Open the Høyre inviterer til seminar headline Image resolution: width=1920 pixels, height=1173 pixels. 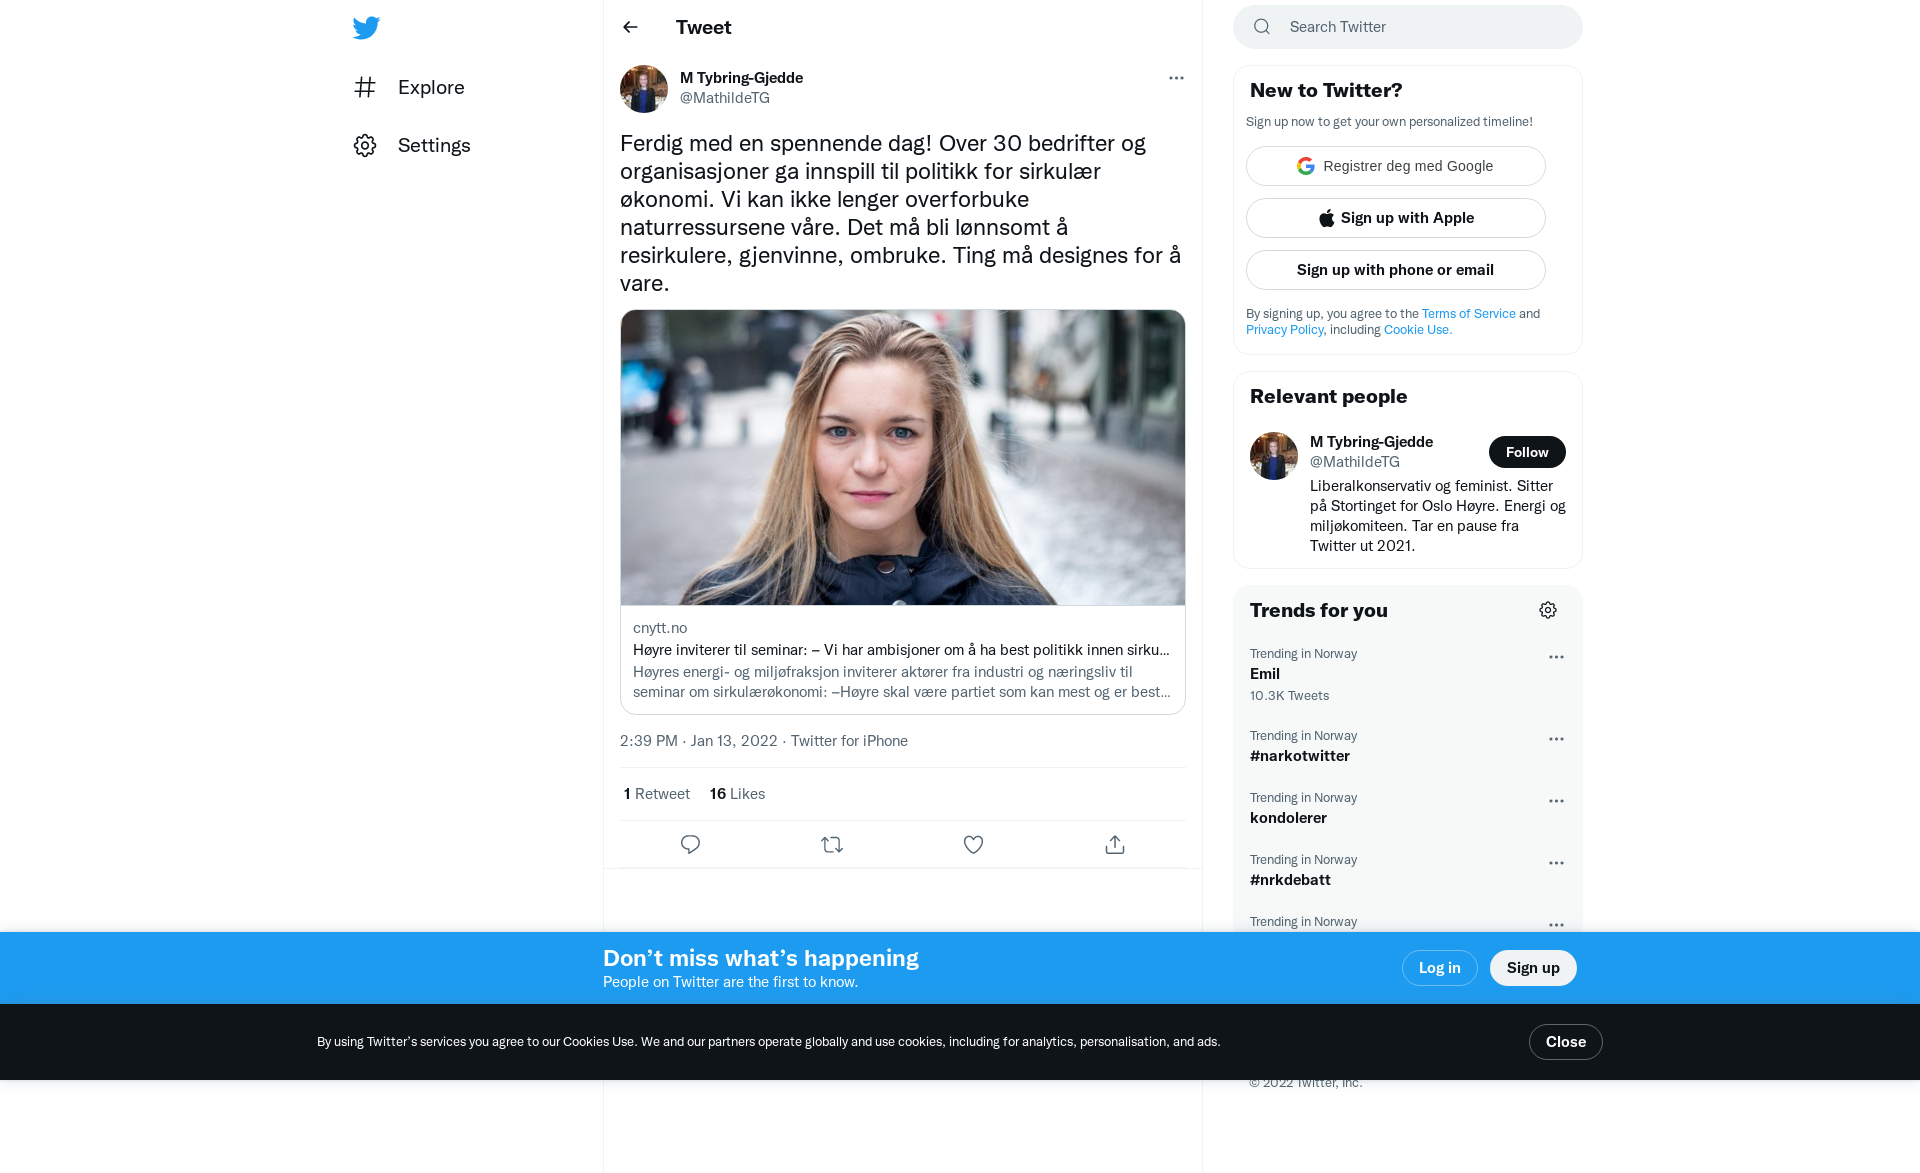901,649
